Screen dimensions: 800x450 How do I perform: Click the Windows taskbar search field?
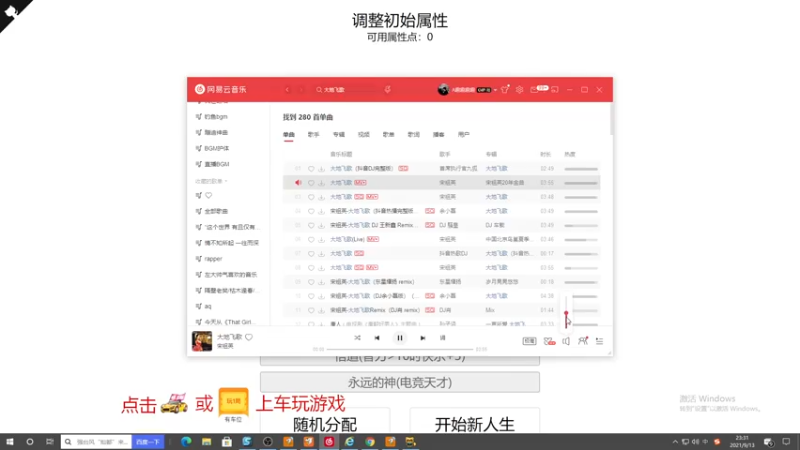(97, 442)
